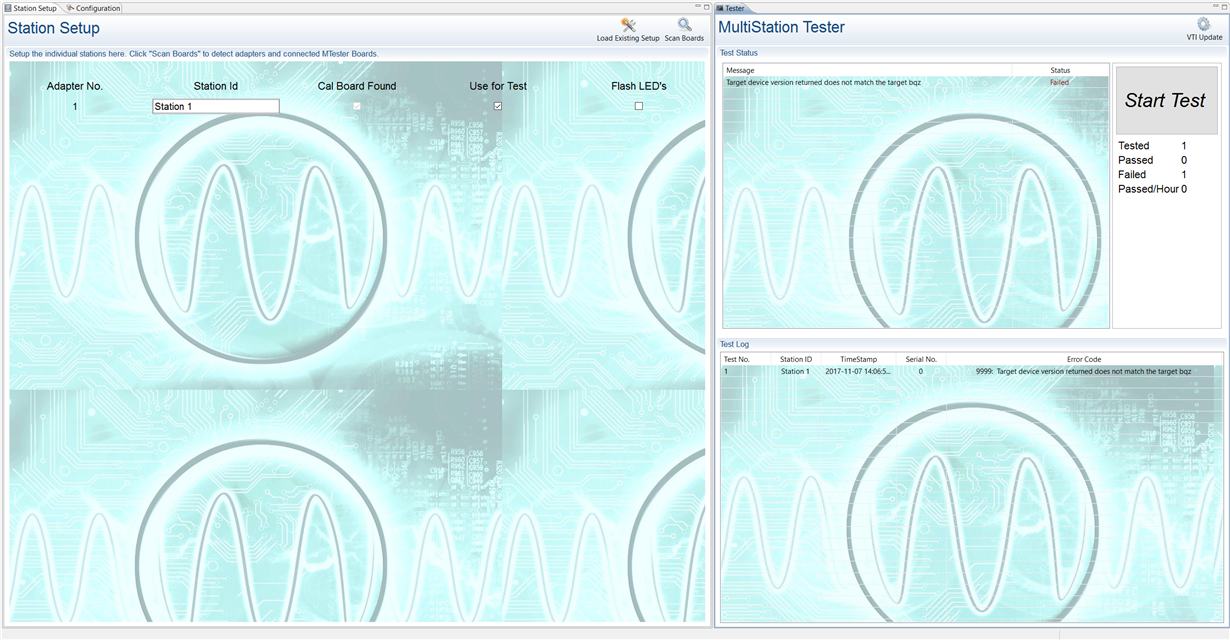Click the Adapter No. value 1
The height and width of the screenshot is (640, 1230).
pyautogui.click(x=75, y=106)
